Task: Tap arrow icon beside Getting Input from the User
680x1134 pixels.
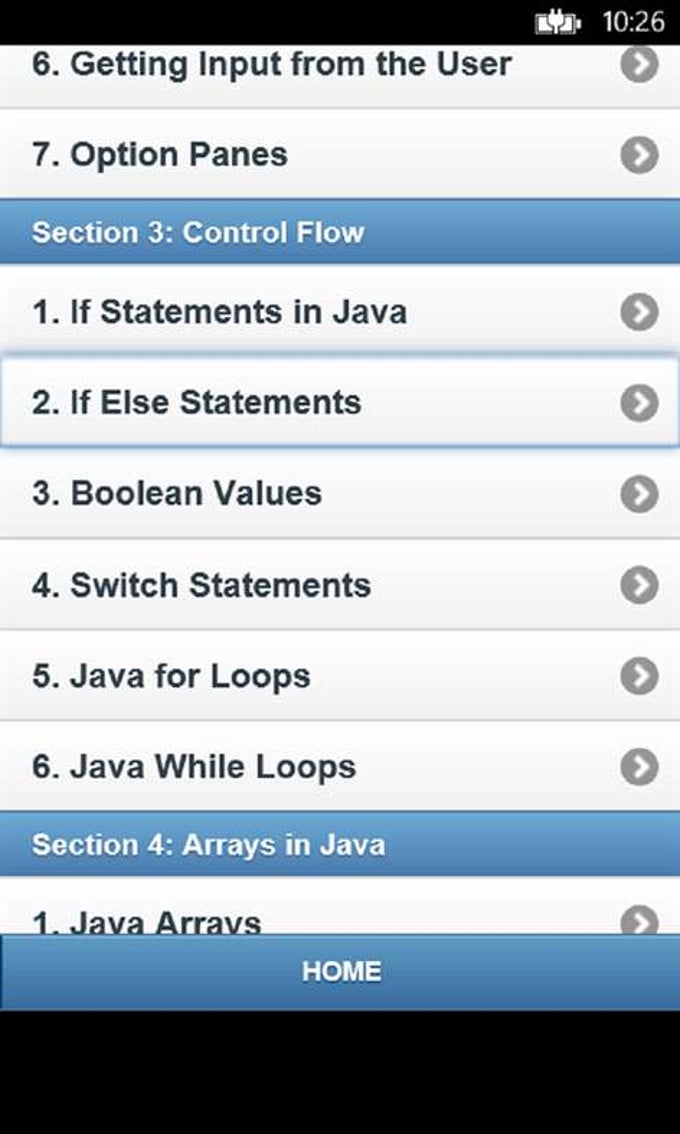Action: pyautogui.click(x=639, y=64)
